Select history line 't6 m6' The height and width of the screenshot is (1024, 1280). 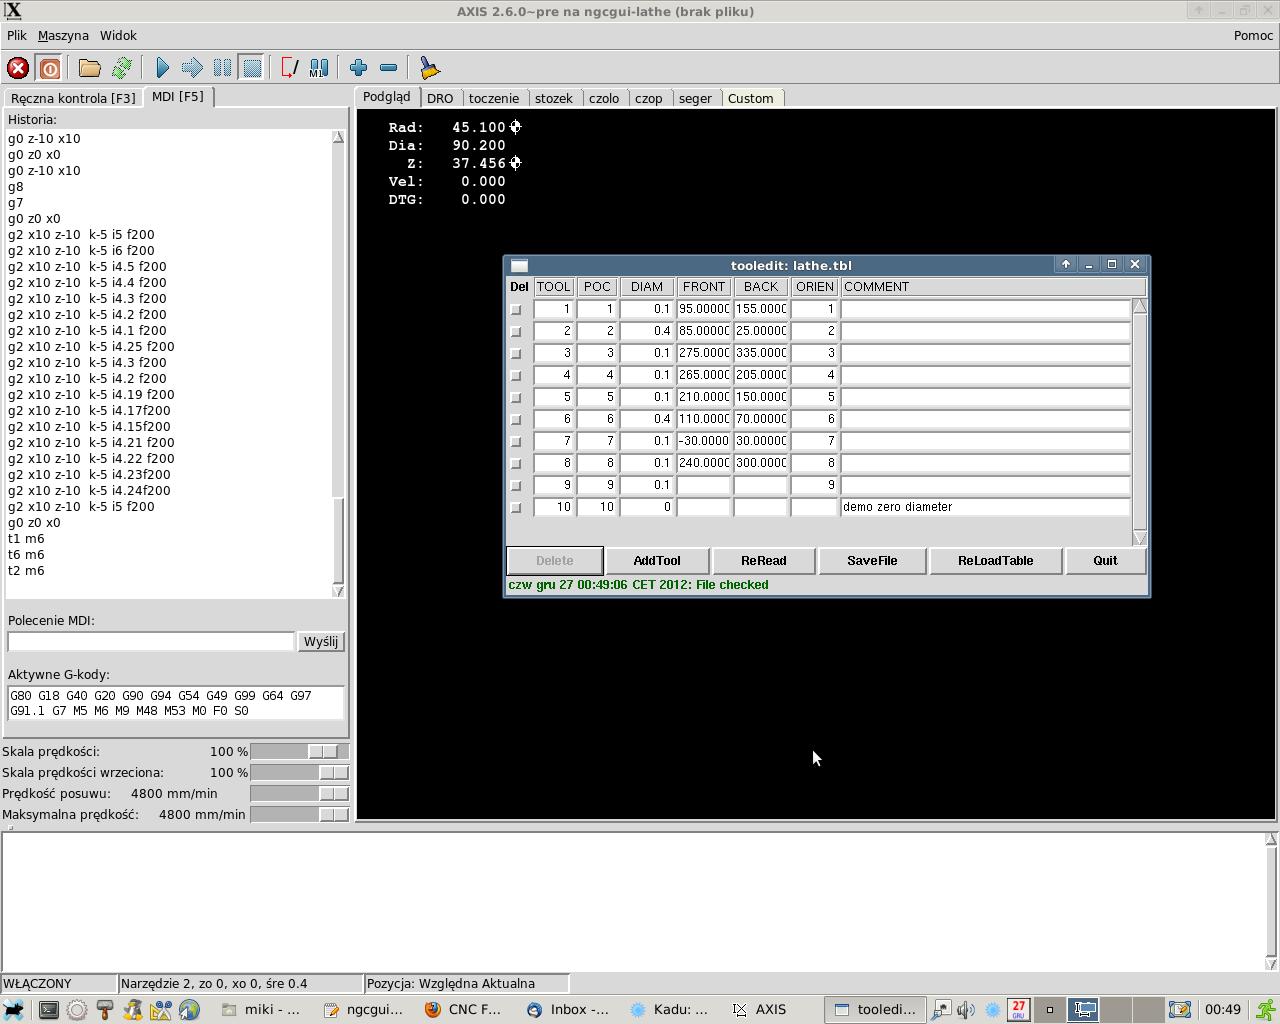[x=26, y=554]
